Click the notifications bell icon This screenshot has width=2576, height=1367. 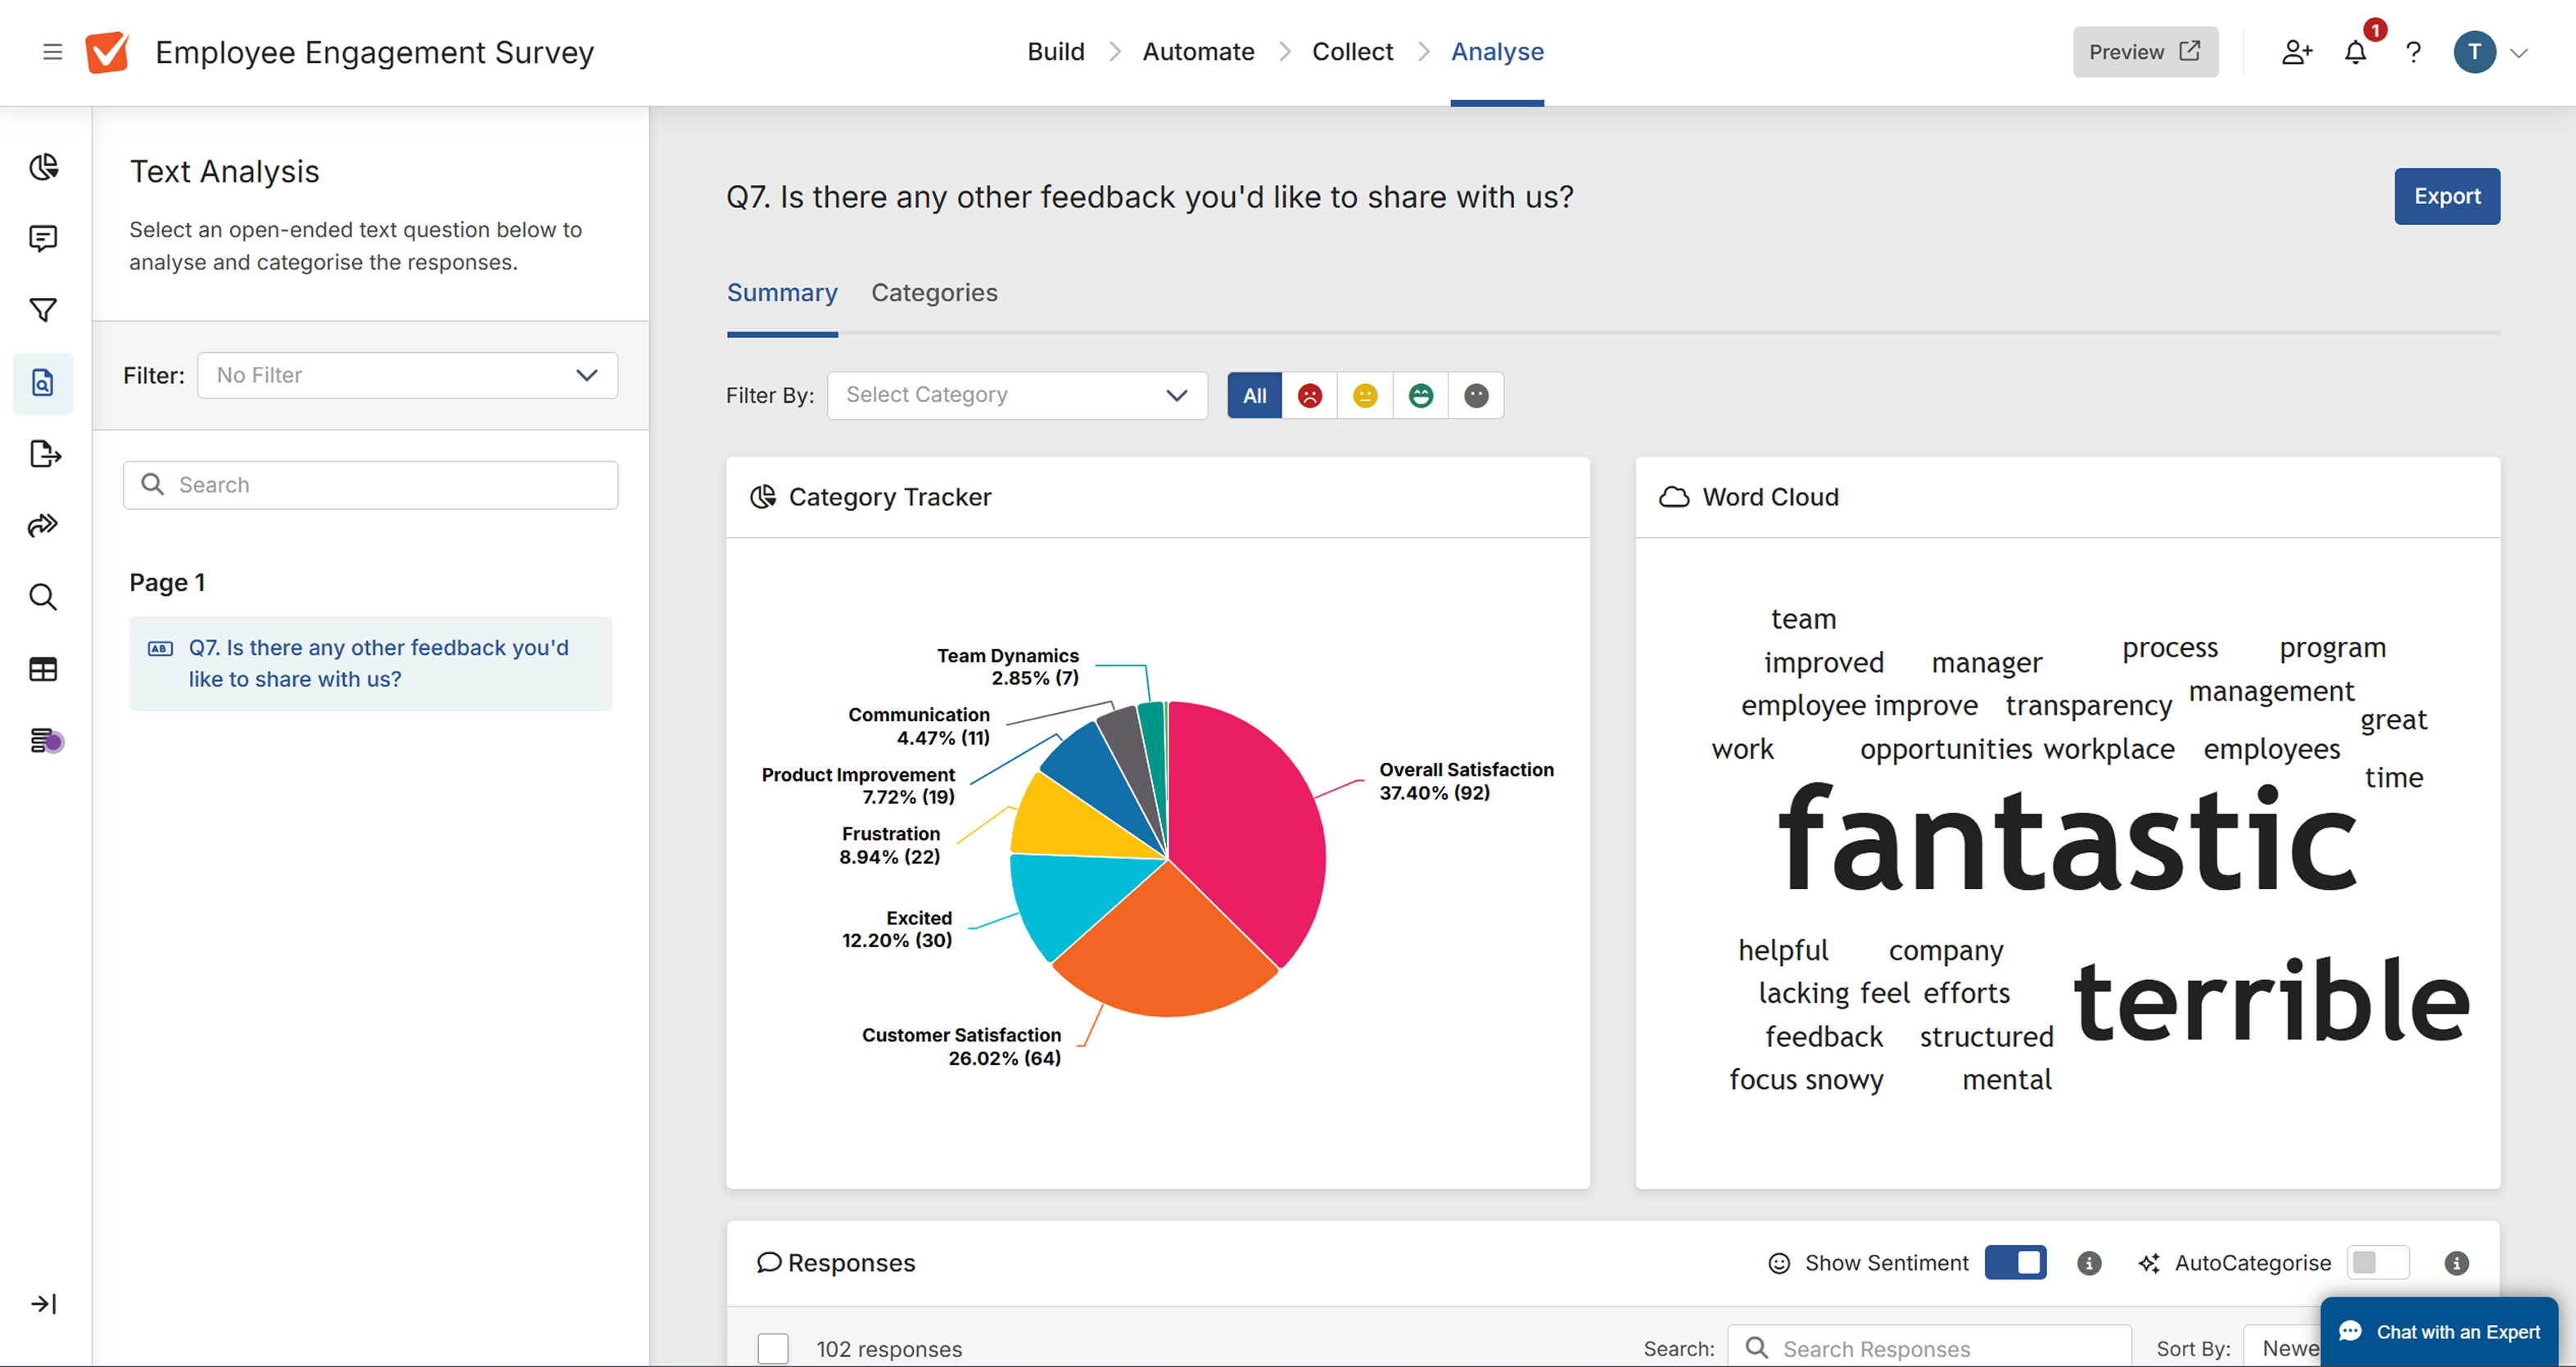point(2355,53)
